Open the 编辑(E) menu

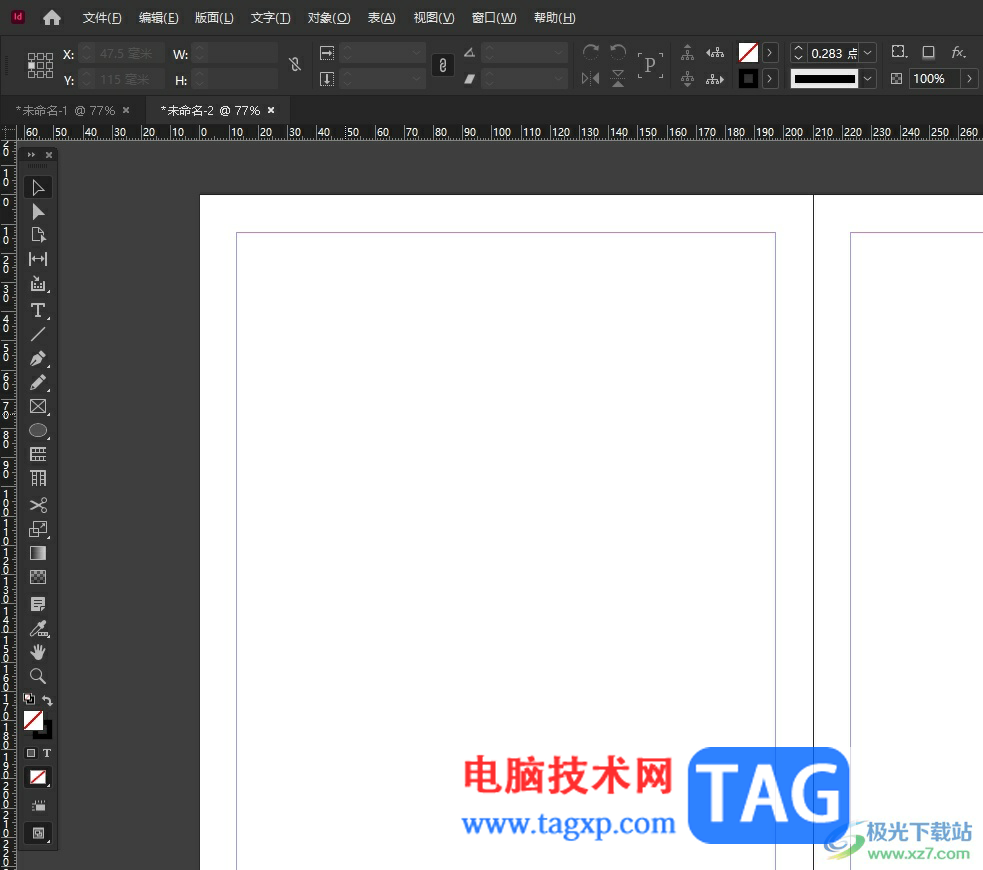[158, 18]
